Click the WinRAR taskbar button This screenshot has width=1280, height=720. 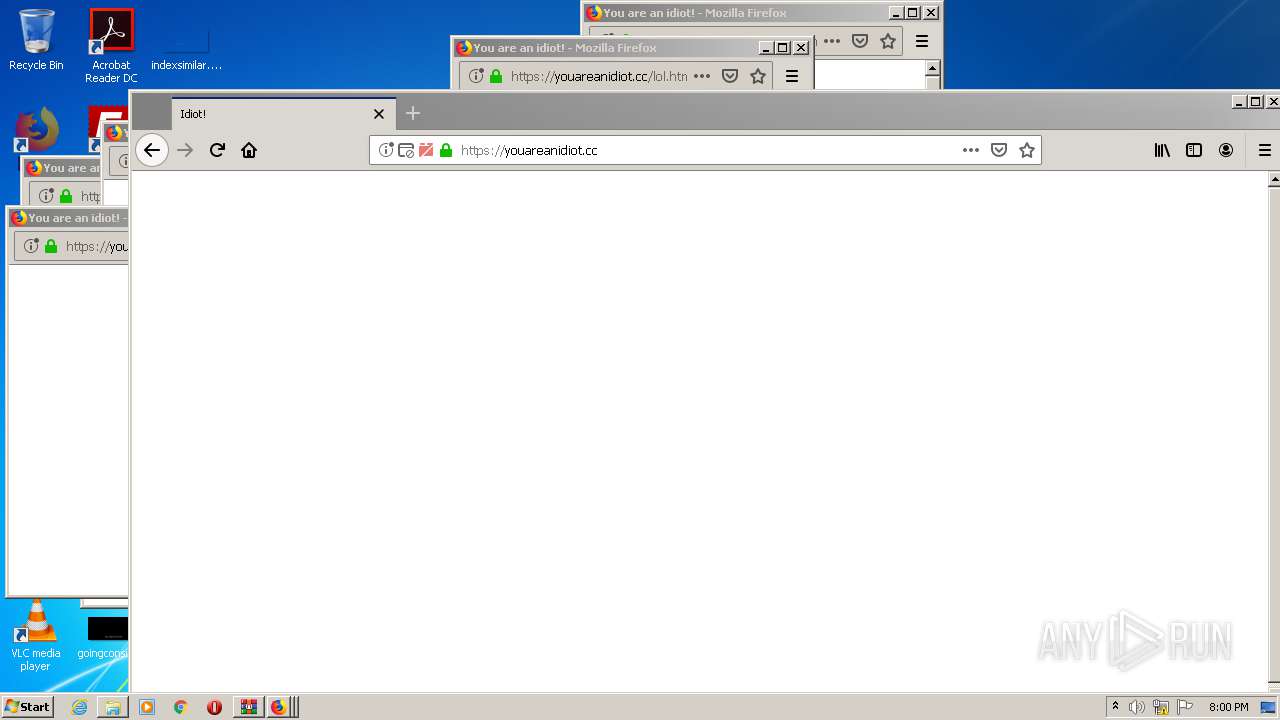click(248, 707)
